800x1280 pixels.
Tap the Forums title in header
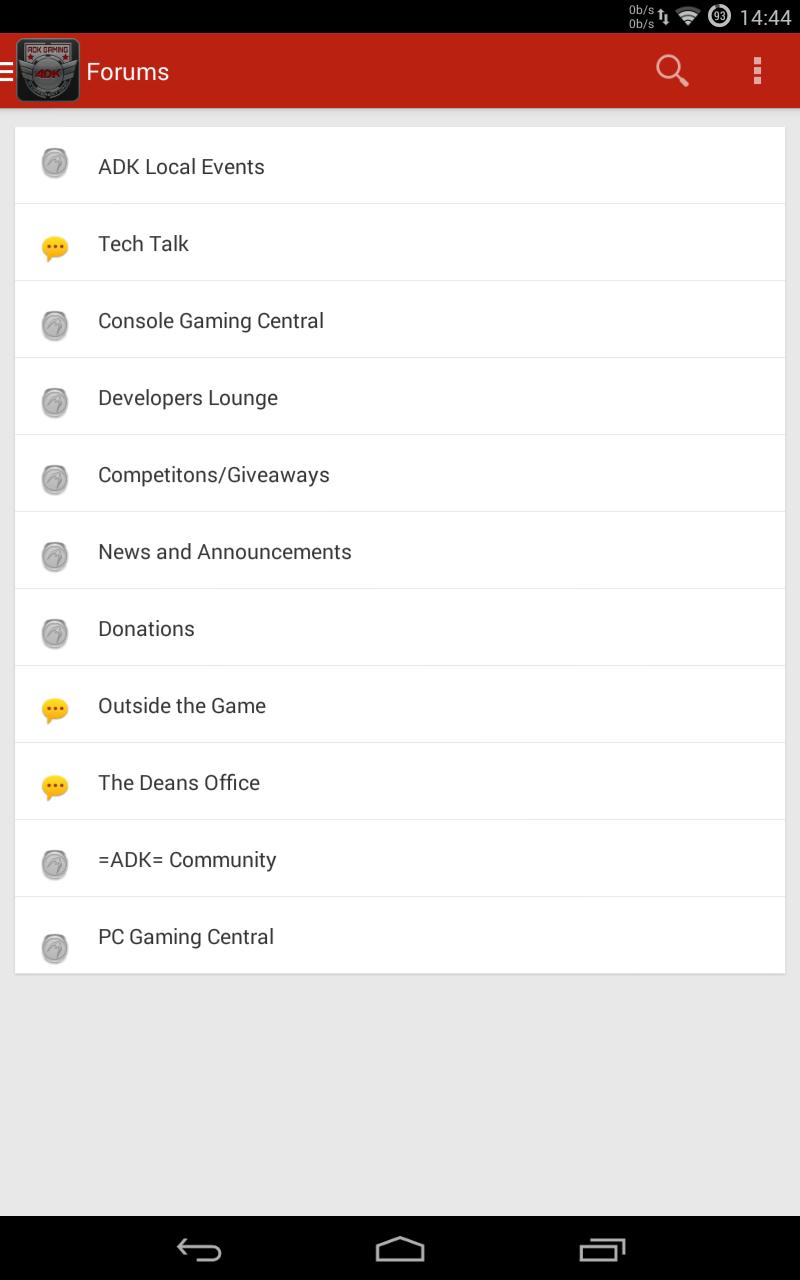pyautogui.click(x=128, y=72)
